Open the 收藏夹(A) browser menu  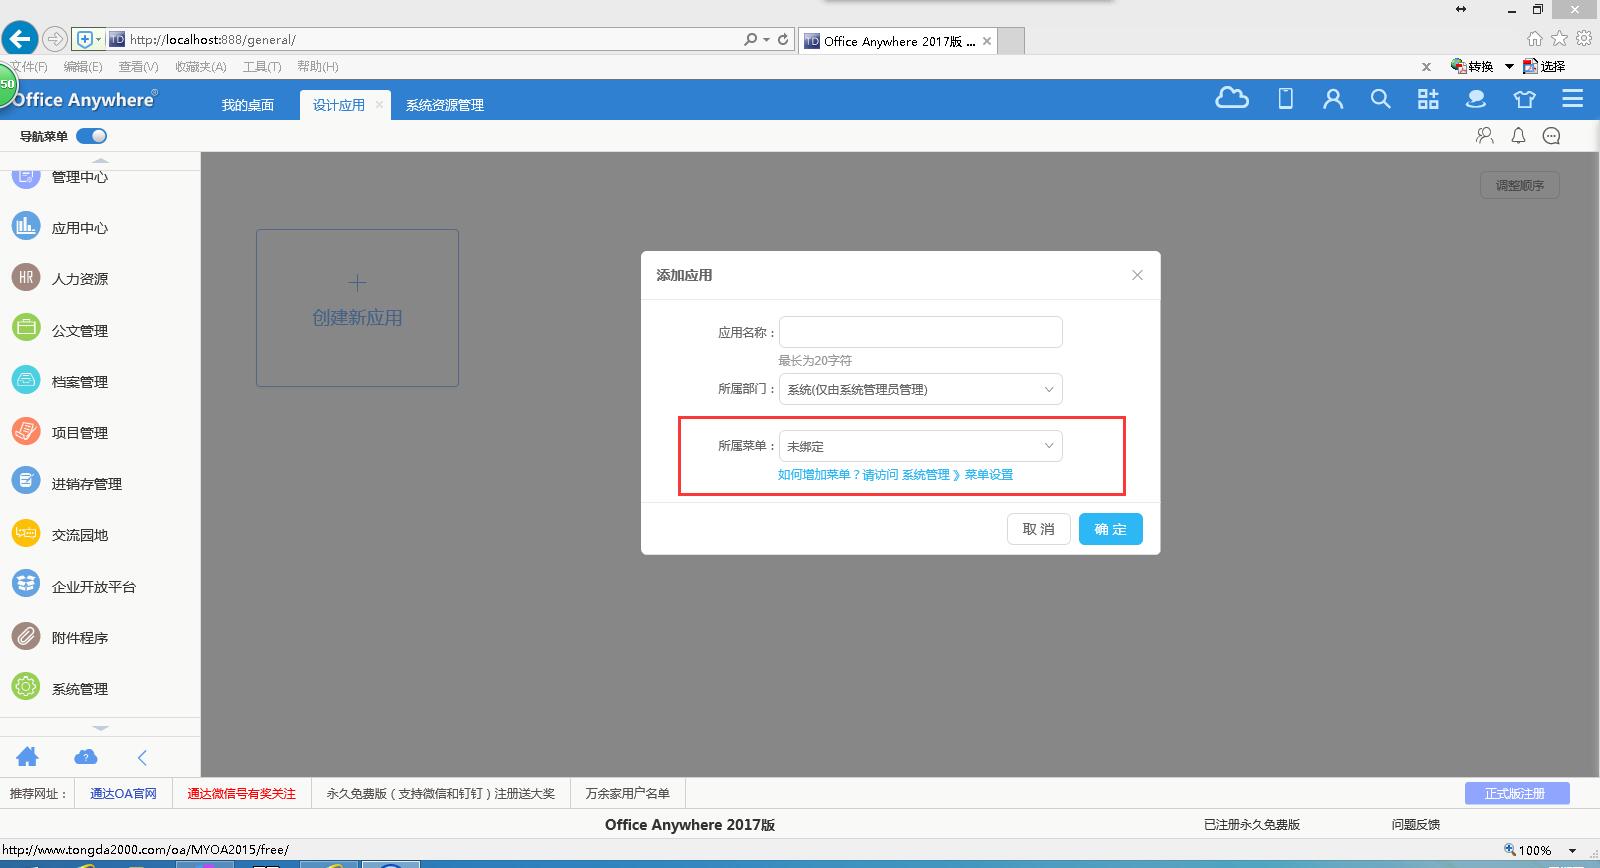(200, 66)
